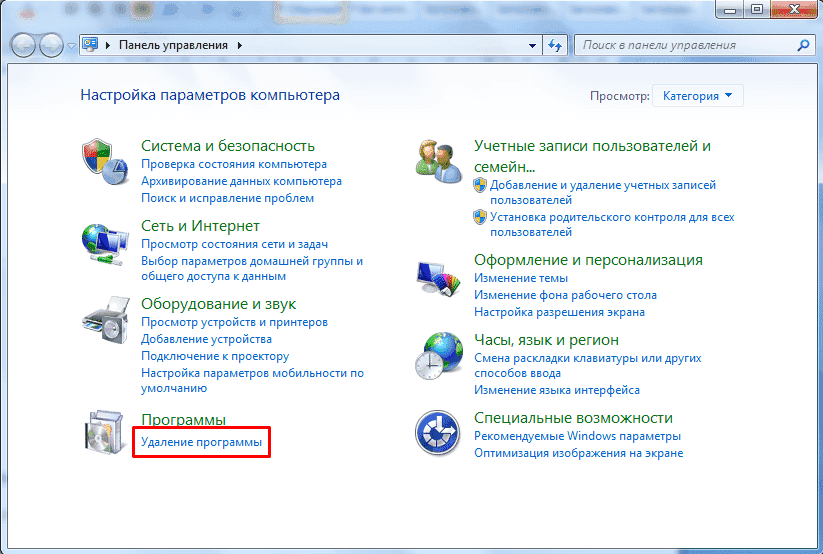The height and width of the screenshot is (554, 823).
Task: Click Добавление и удаление учетных записей пользователей
Action: tap(603, 192)
